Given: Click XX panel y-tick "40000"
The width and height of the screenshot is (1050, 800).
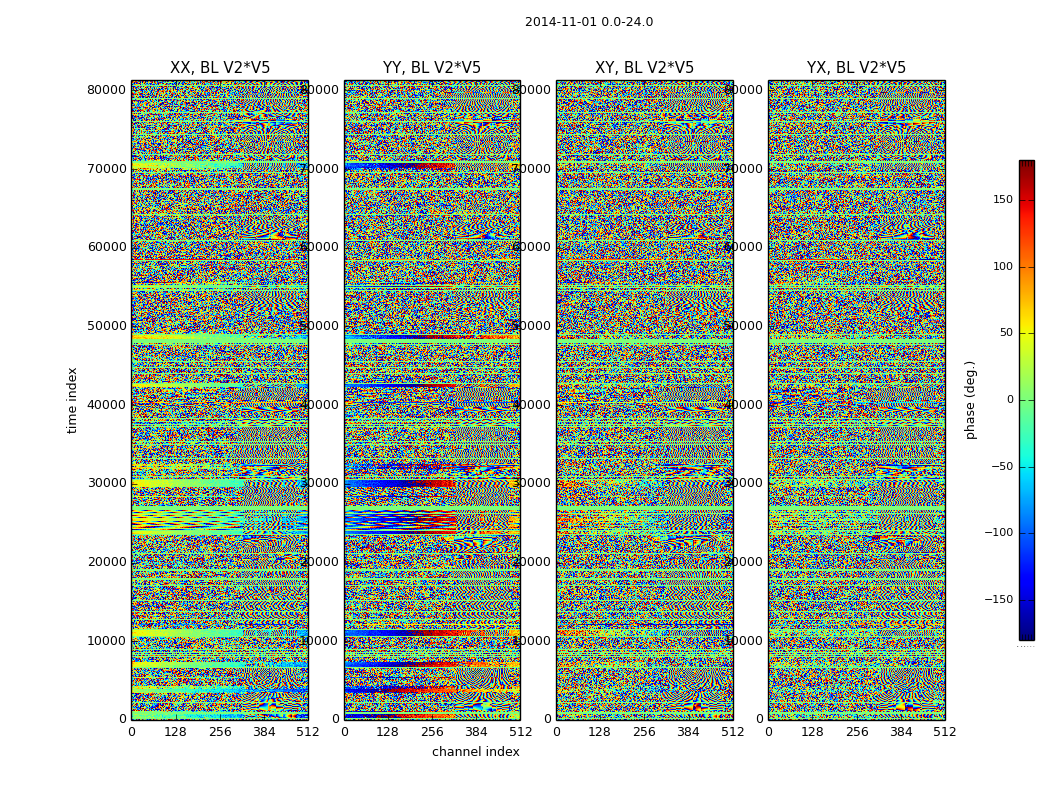Looking at the screenshot, I should pos(106,404).
